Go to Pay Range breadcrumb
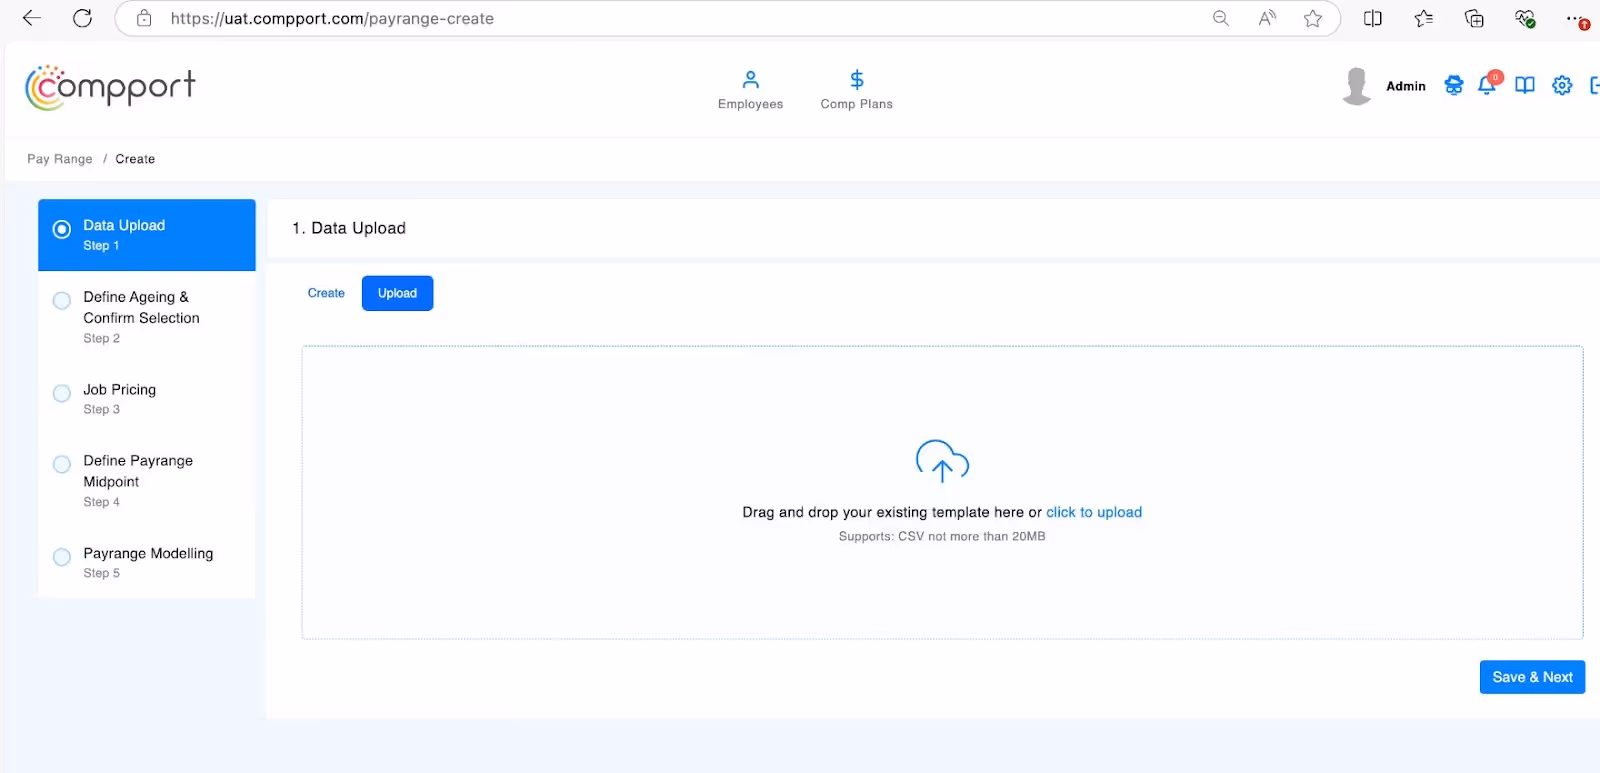This screenshot has height=773, width=1600. pos(60,159)
